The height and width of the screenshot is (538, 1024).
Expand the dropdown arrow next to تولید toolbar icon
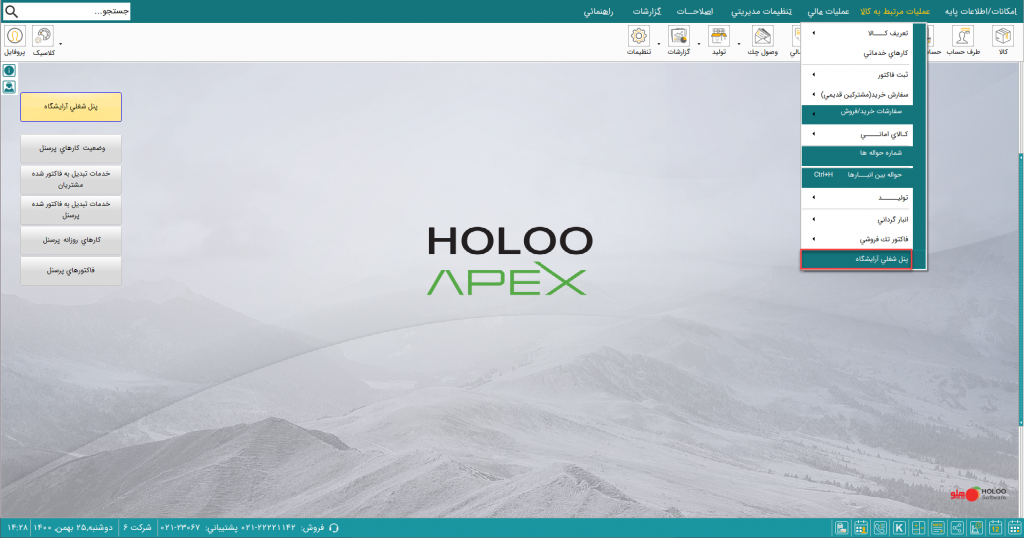739,44
